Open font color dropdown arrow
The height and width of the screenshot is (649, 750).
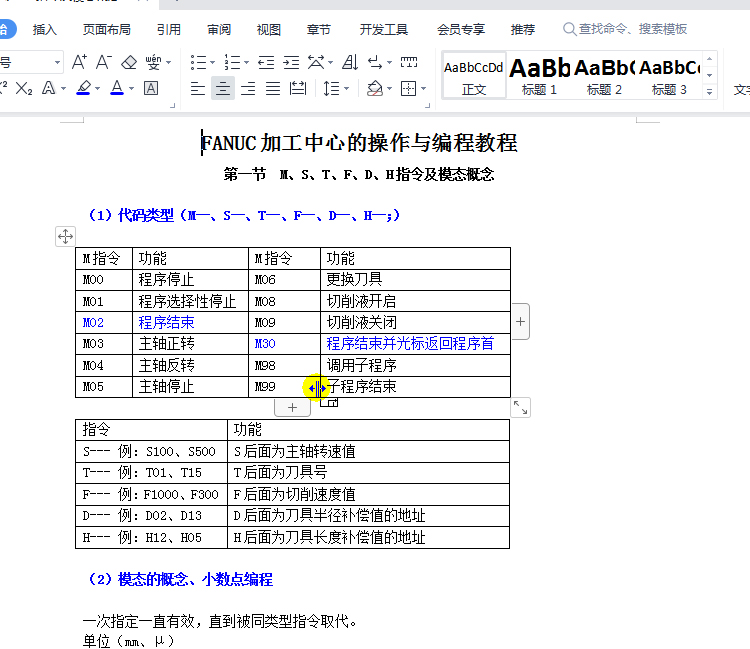tap(131, 89)
